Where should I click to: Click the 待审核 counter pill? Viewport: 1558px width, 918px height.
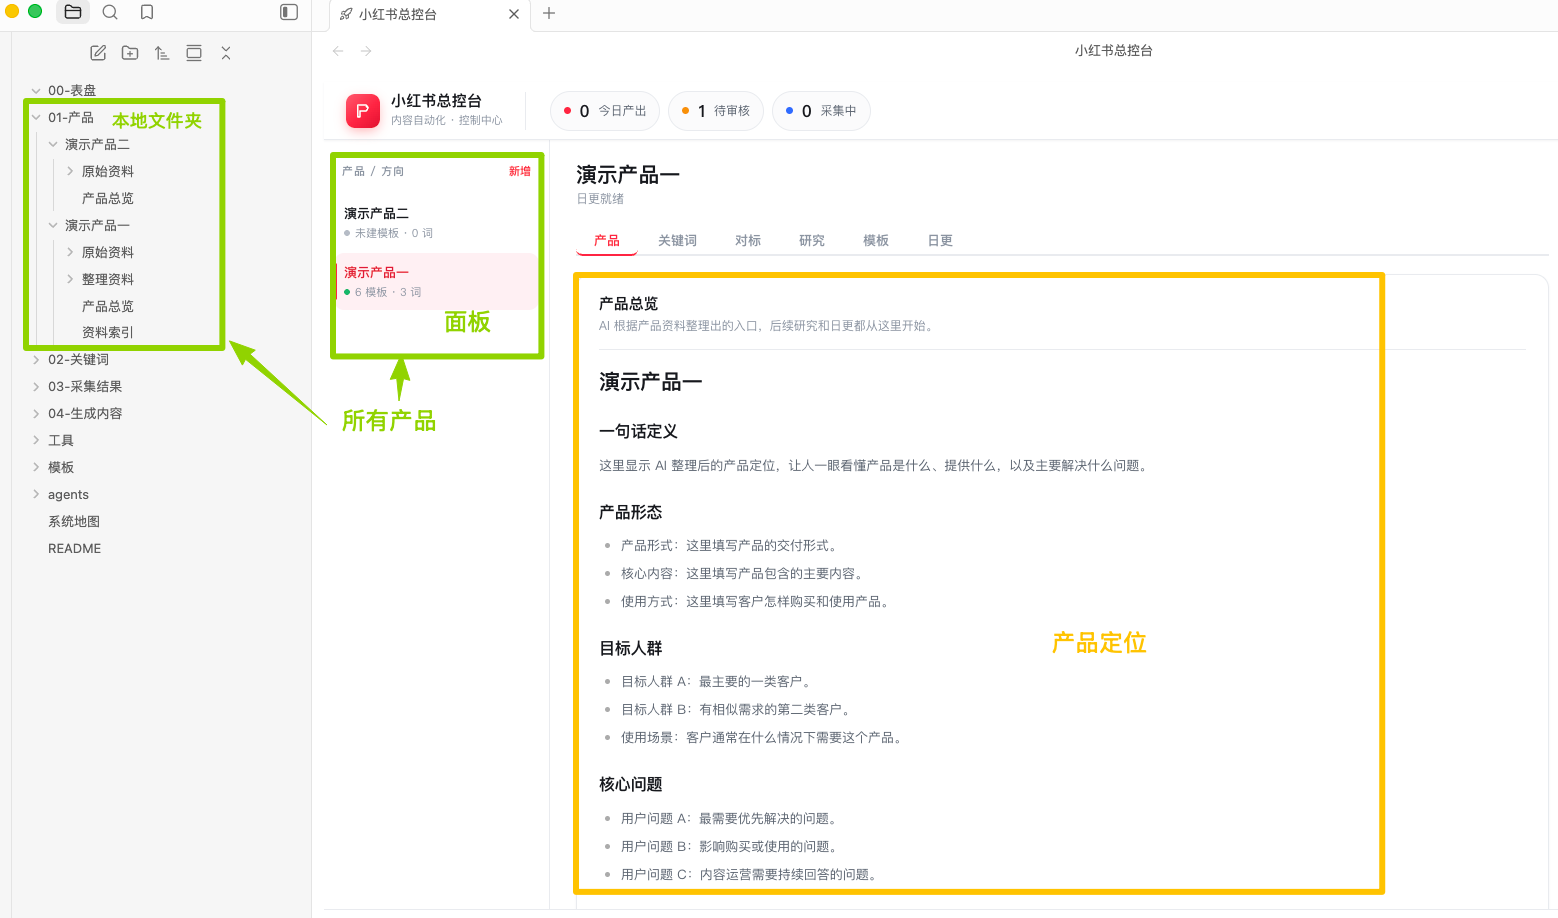[716, 111]
